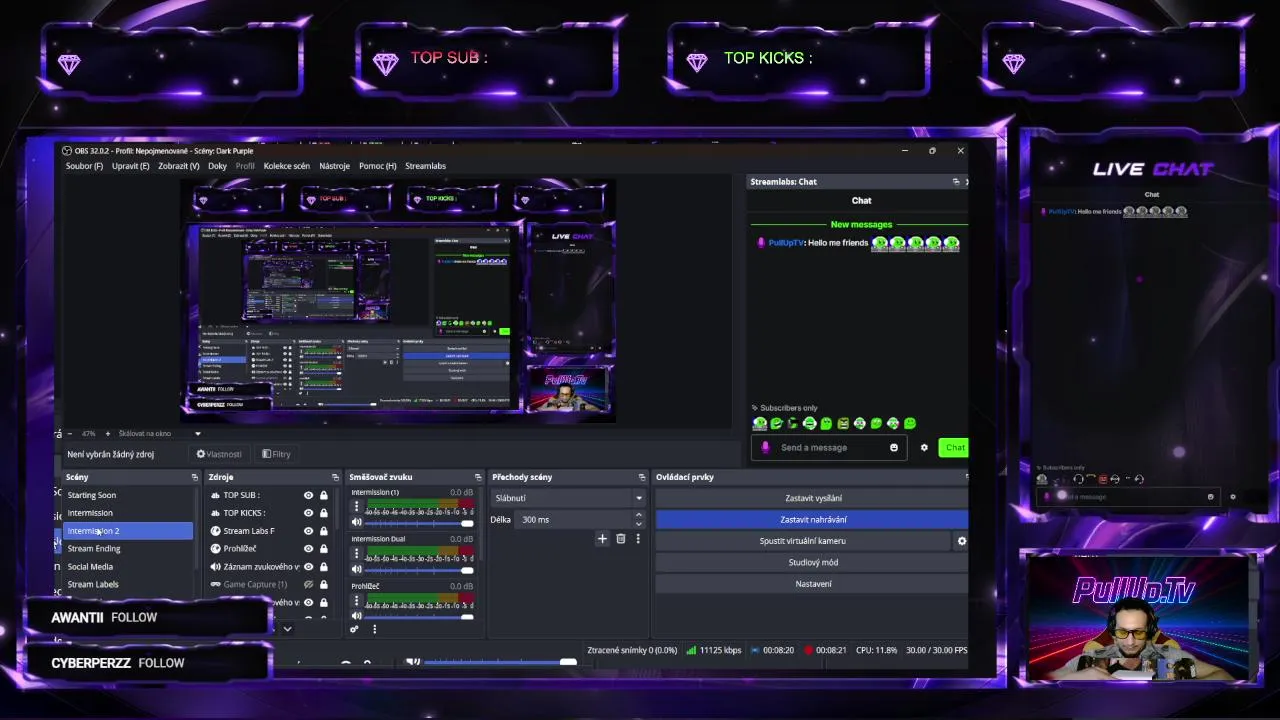Open Vlastnosti properties button

219,454
